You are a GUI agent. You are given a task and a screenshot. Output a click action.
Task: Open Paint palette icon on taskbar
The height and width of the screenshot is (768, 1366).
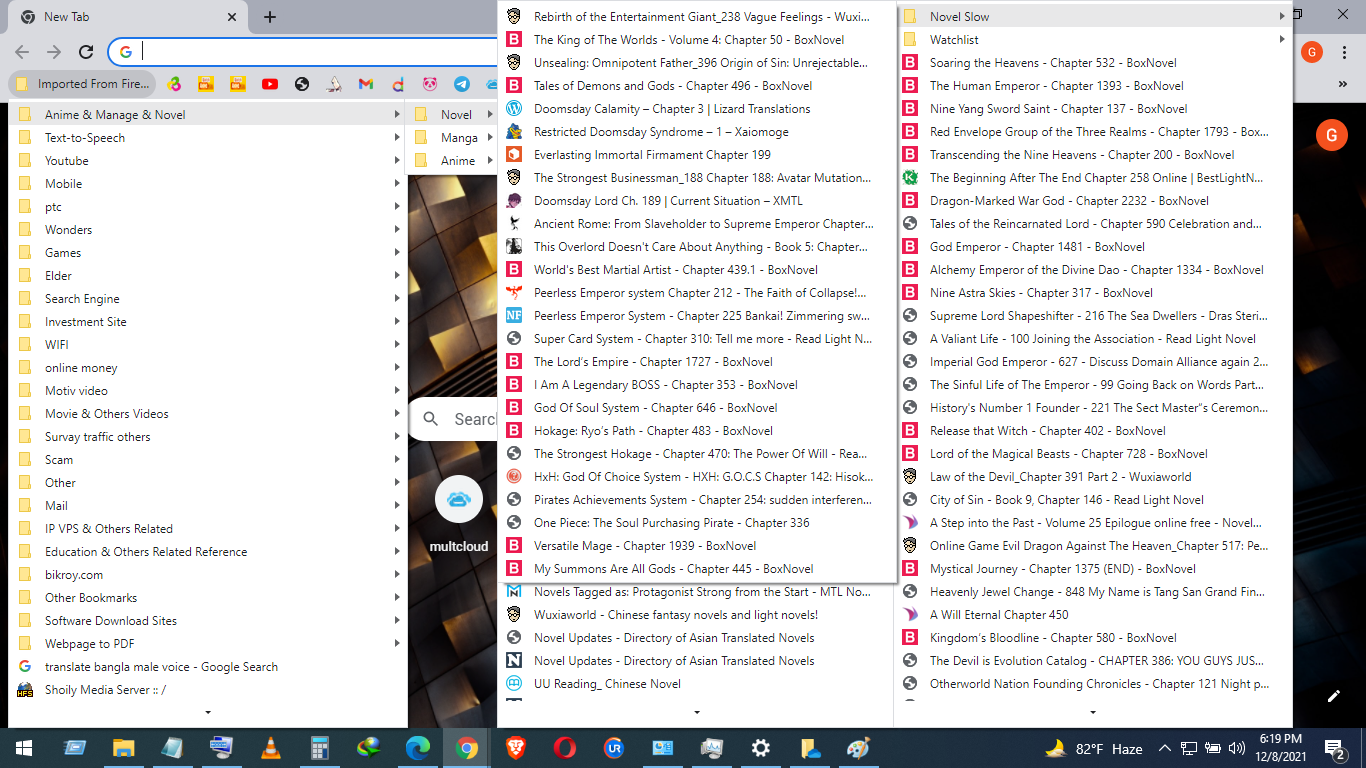tap(858, 748)
